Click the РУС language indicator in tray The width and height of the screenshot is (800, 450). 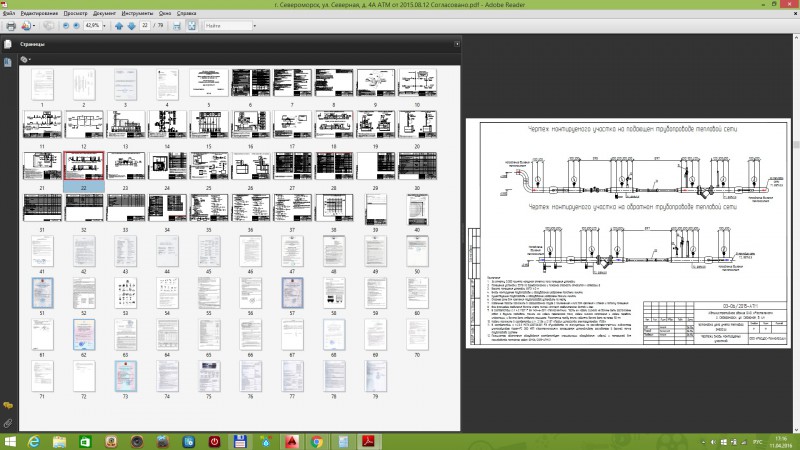(x=758, y=442)
